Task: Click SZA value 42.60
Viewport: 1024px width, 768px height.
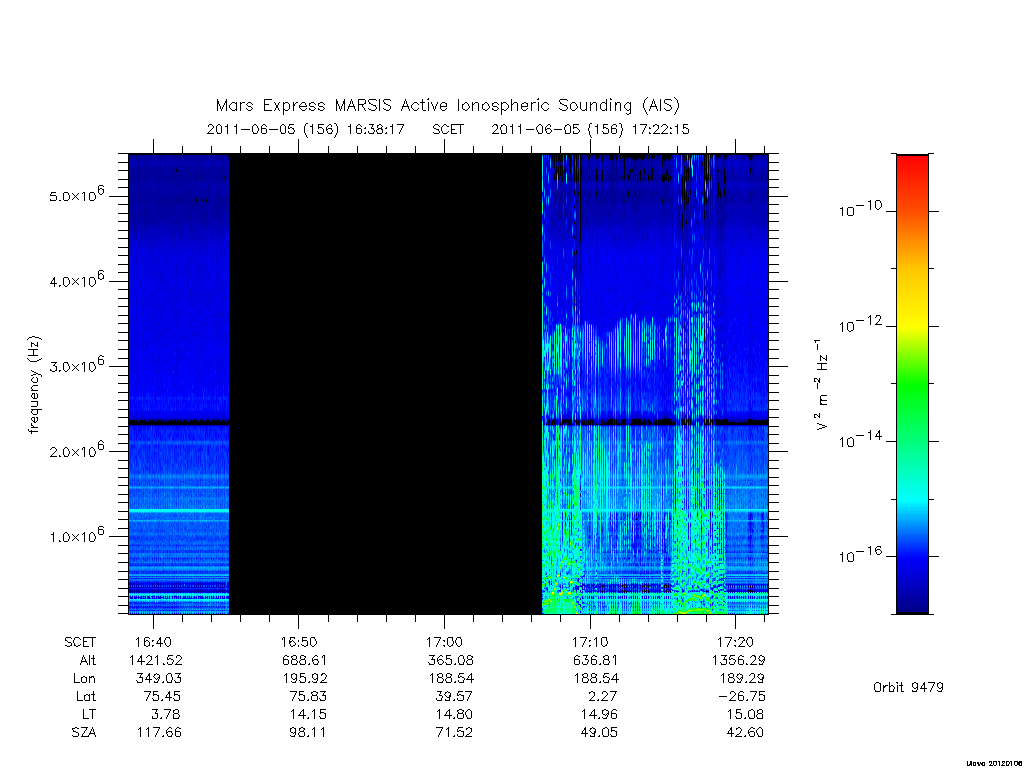Action: pyautogui.click(x=744, y=733)
